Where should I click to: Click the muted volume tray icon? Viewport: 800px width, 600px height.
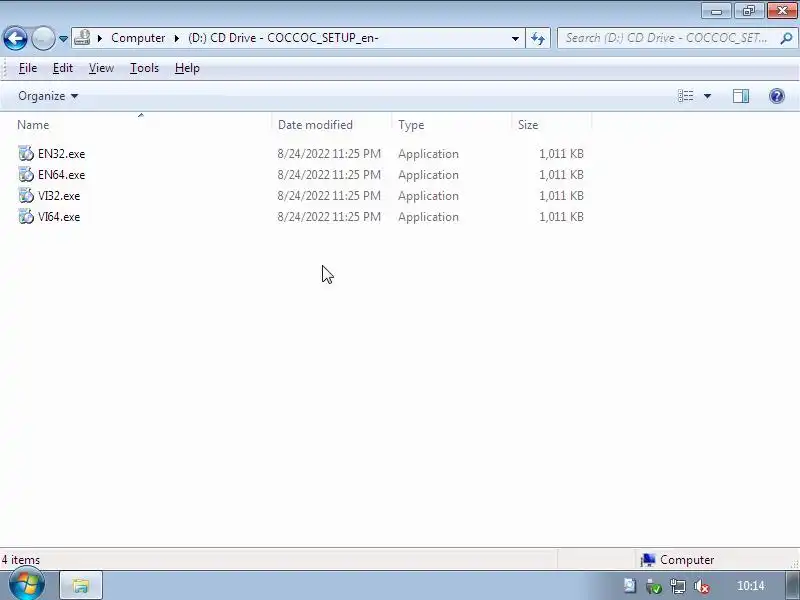point(702,587)
